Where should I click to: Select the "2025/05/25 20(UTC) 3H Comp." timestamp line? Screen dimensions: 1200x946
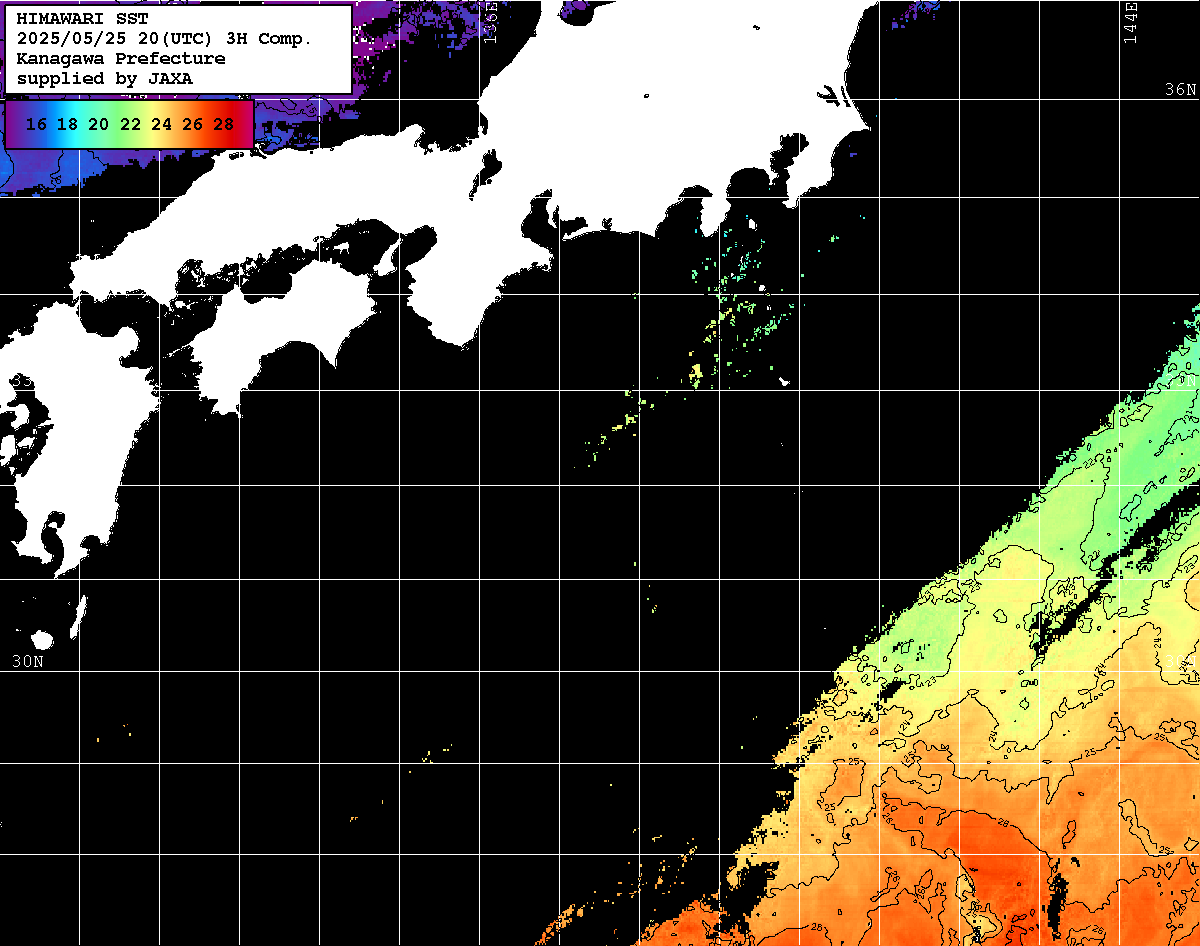(x=165, y=39)
